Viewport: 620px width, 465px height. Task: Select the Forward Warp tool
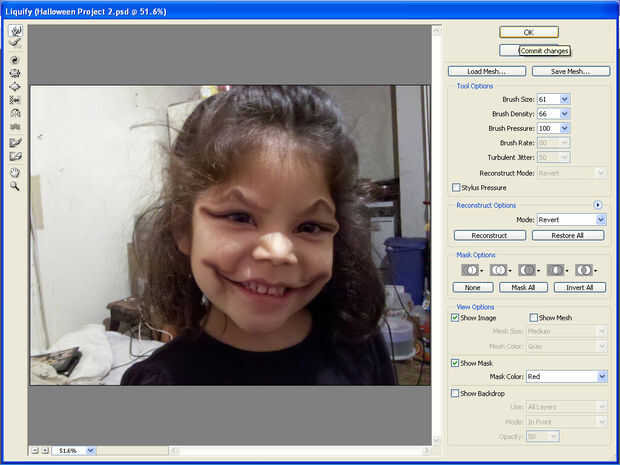(15, 30)
